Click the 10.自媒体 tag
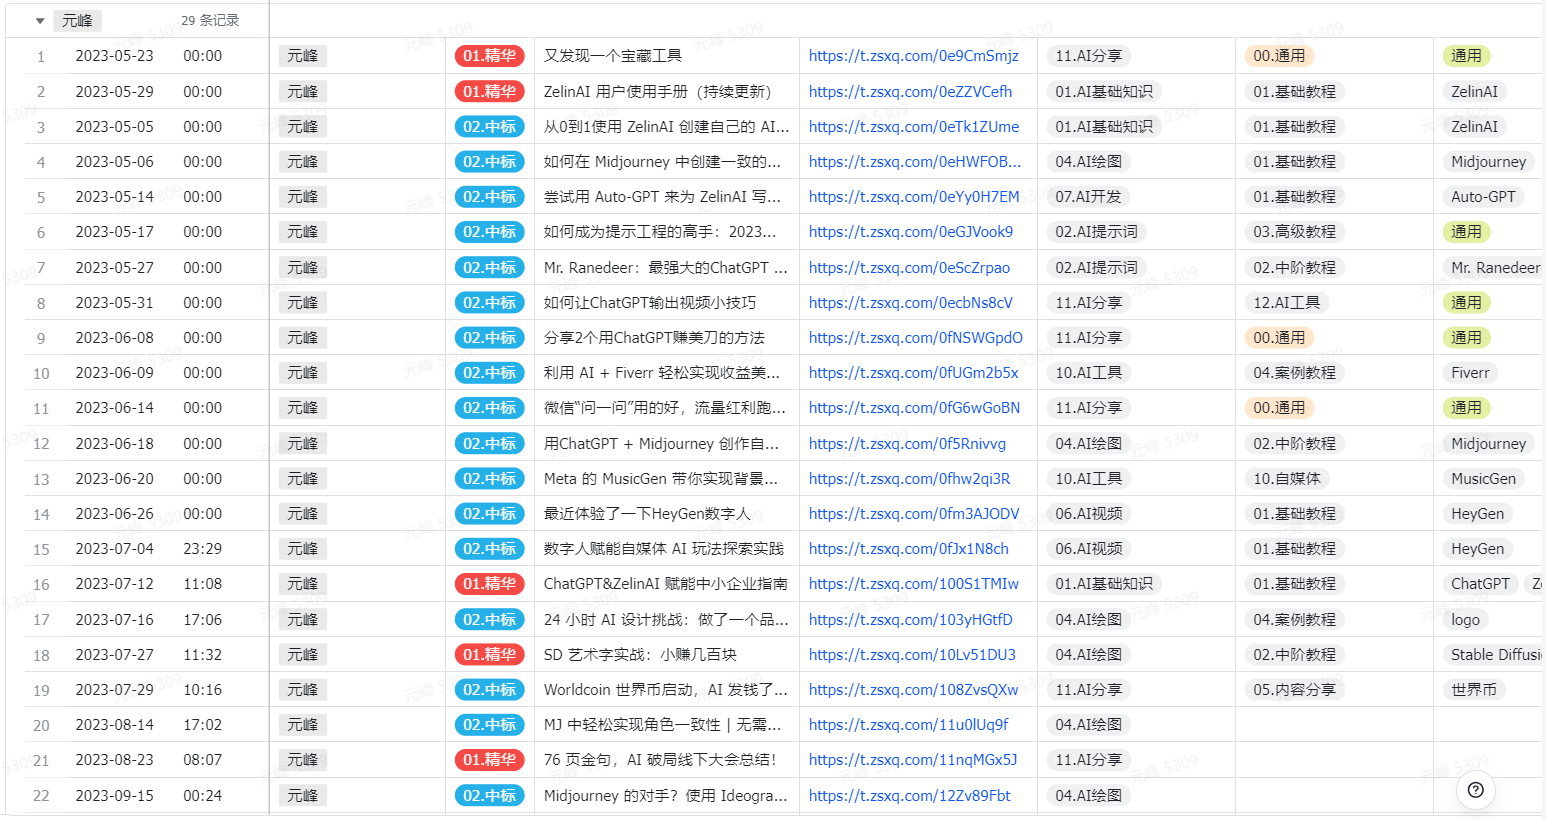The height and width of the screenshot is (820, 1546). pyautogui.click(x=1286, y=479)
